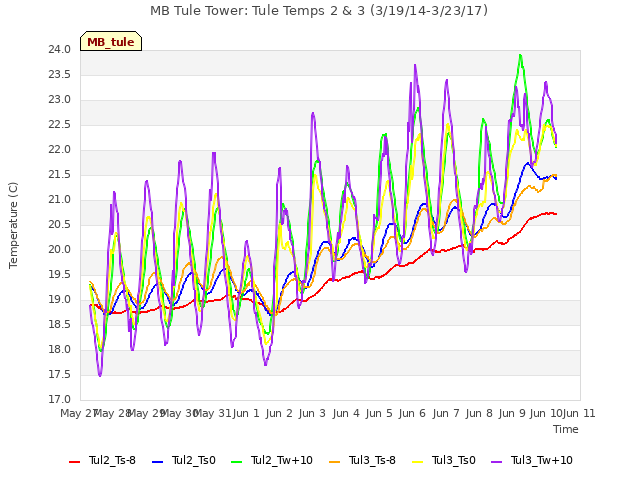Click the 18.5 y-axis tick label
Image resolution: width=640 pixels, height=480 pixels.
(x=60, y=325)
